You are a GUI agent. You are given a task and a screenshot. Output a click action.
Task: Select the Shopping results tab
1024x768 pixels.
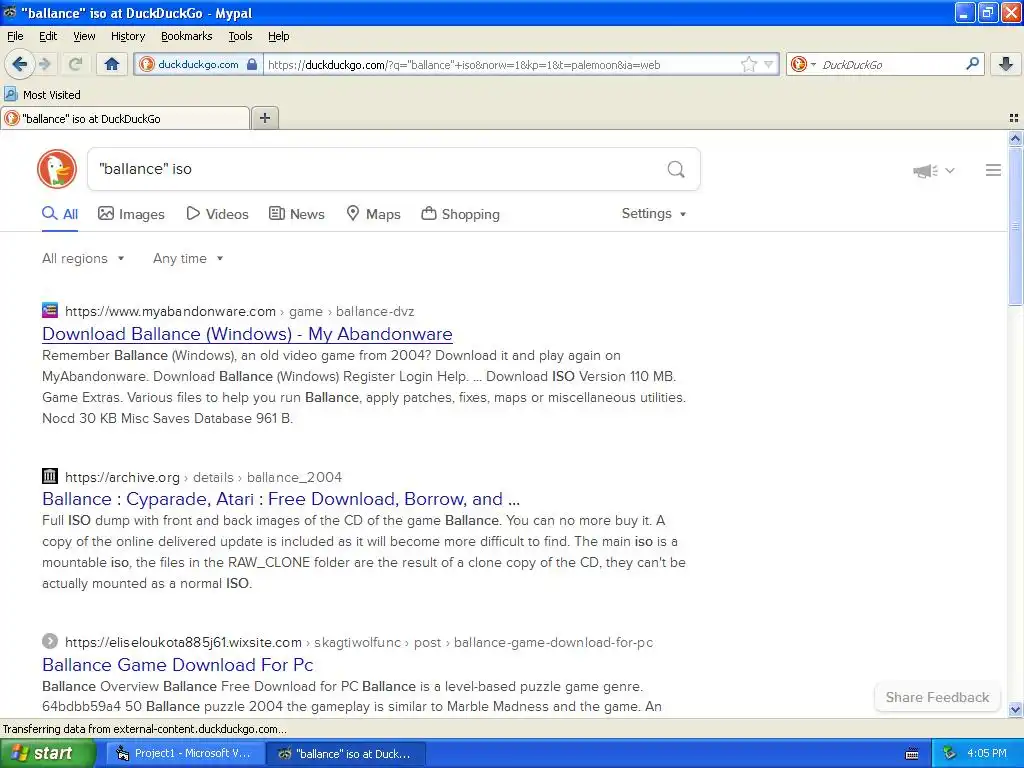click(x=460, y=214)
